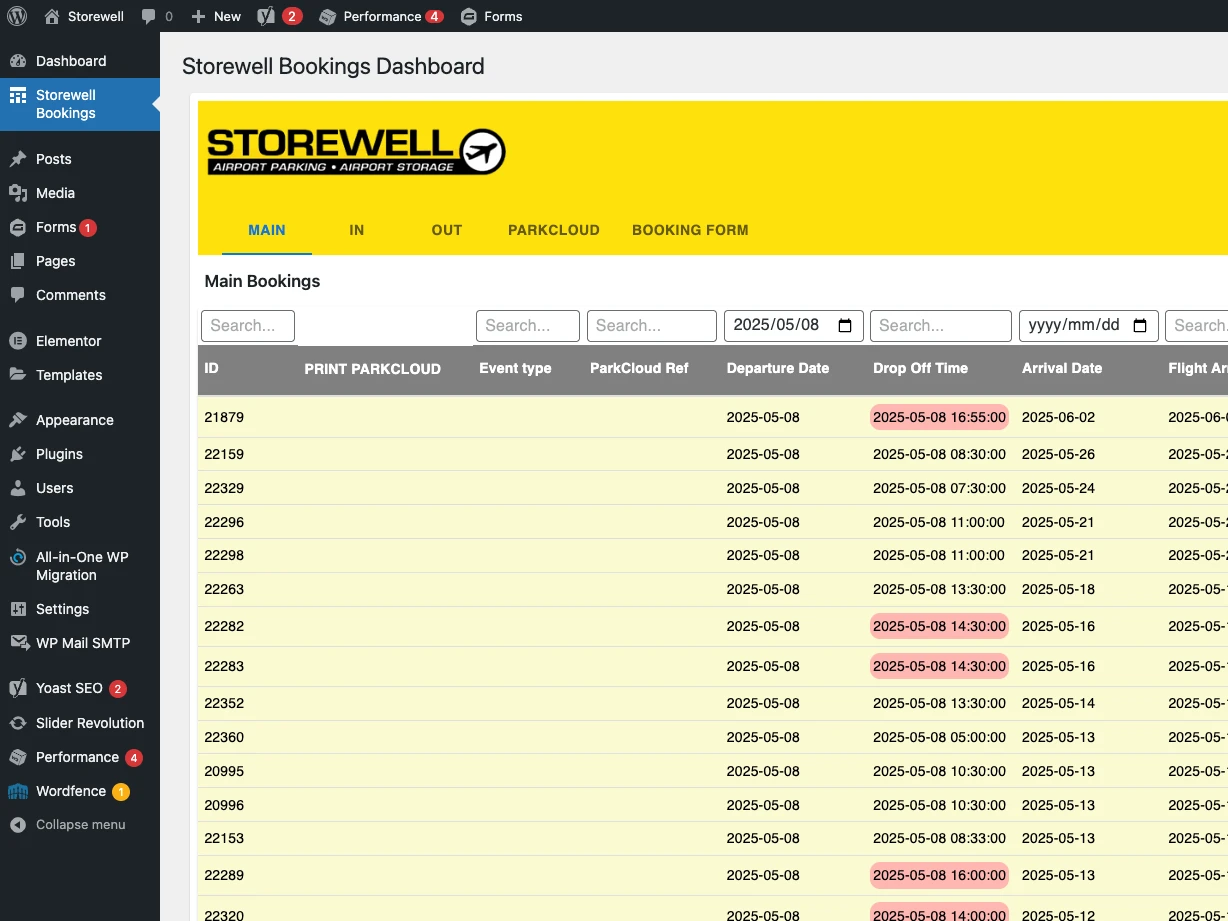The width and height of the screenshot is (1228, 921).
Task: Sort by Drop Off Time column header
Action: pyautogui.click(x=920, y=368)
